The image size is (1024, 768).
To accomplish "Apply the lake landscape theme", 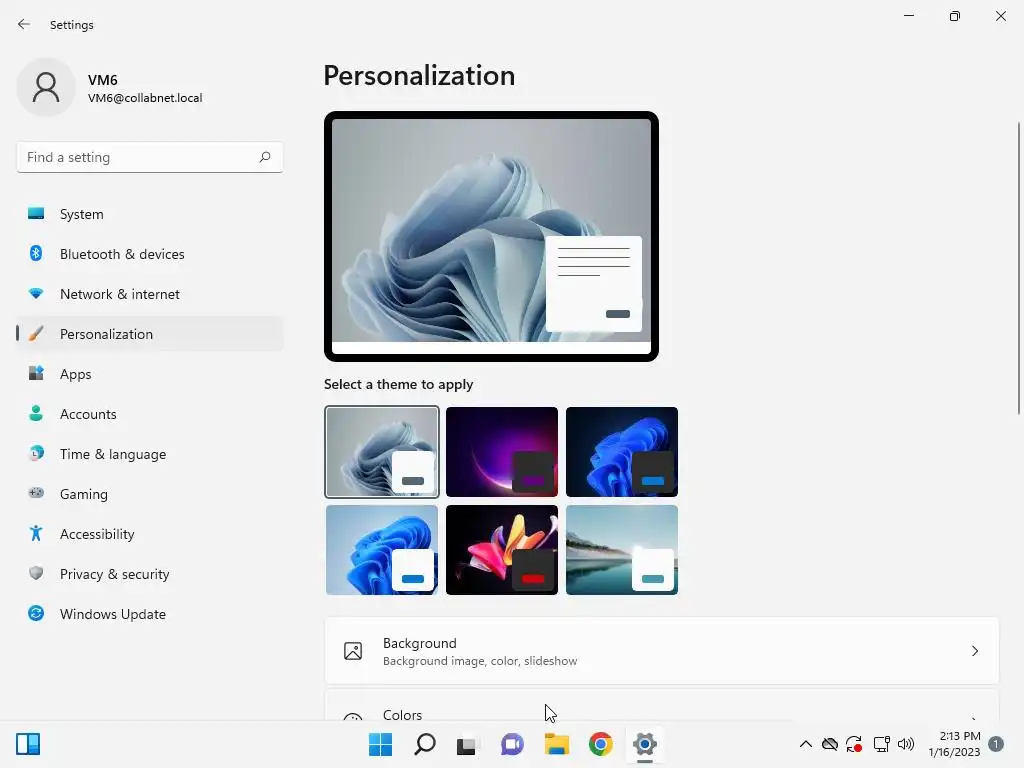I will [622, 550].
